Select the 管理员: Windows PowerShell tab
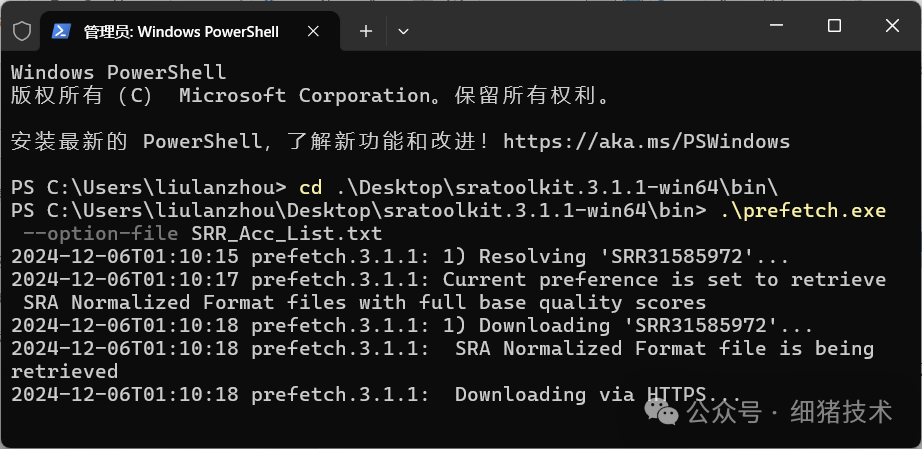 180,31
